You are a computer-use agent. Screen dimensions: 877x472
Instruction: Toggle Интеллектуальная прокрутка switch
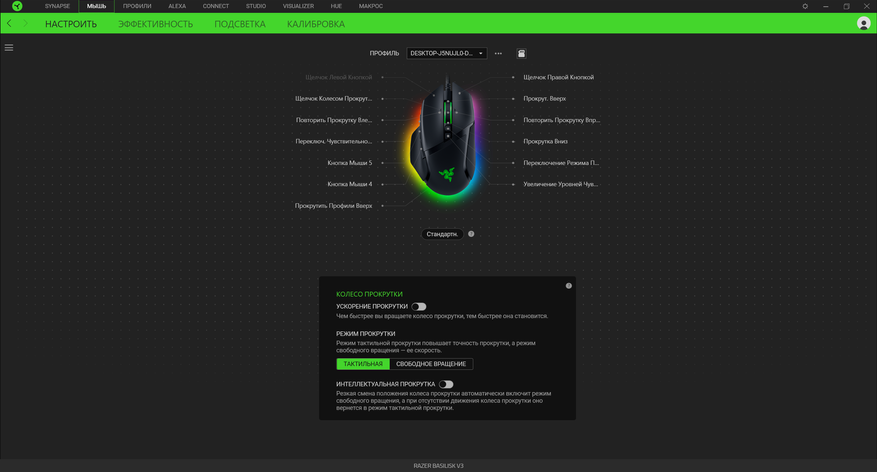446,384
